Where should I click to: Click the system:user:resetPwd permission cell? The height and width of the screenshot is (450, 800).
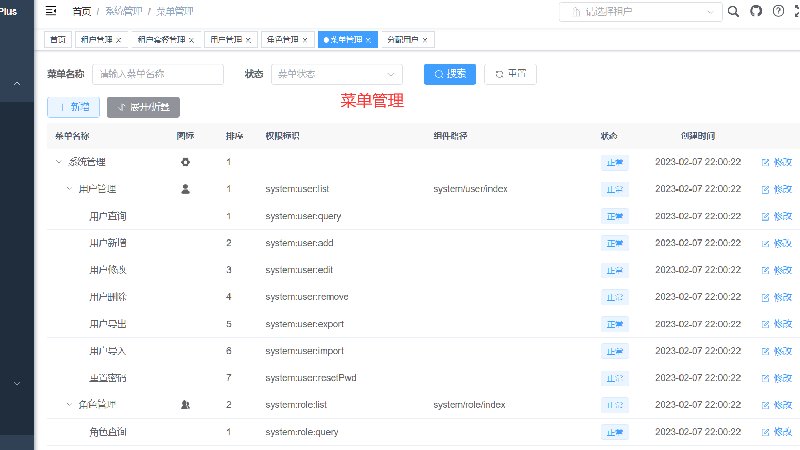(311, 378)
